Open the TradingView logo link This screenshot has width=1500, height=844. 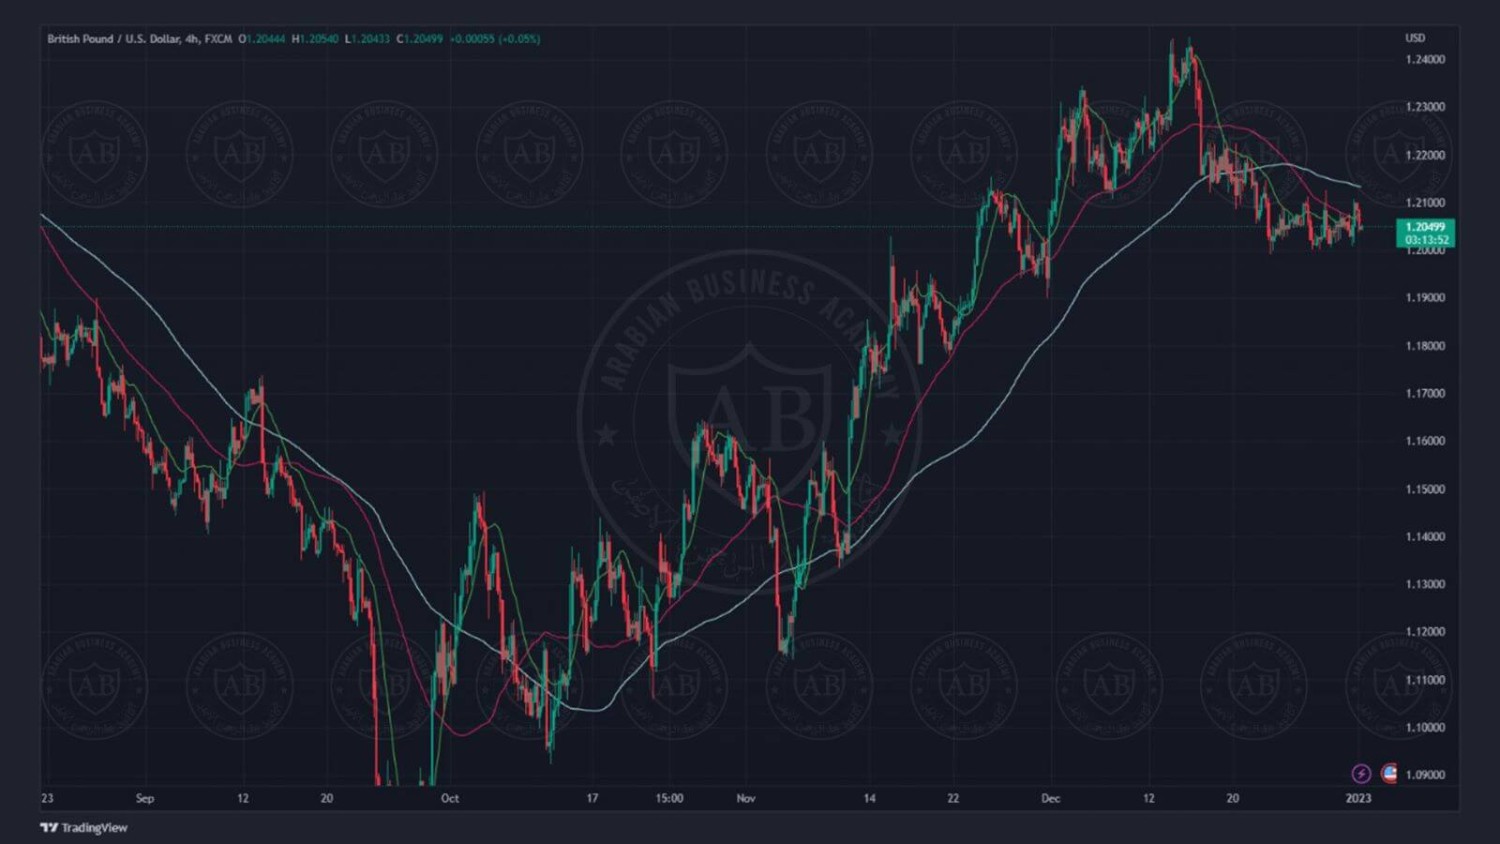click(84, 827)
